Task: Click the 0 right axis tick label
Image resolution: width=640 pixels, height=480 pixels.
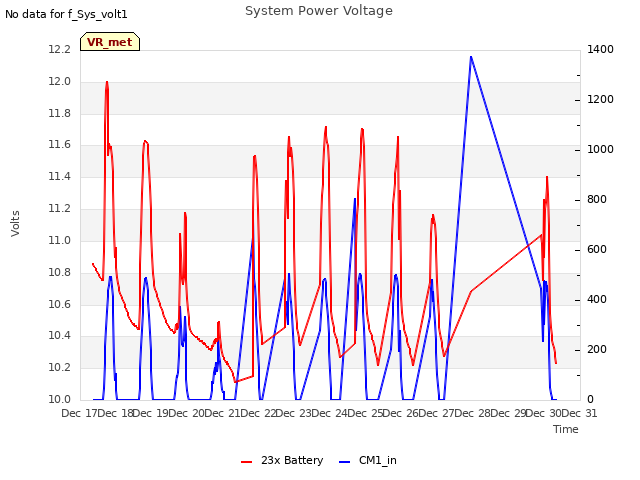Action: [x=590, y=399]
